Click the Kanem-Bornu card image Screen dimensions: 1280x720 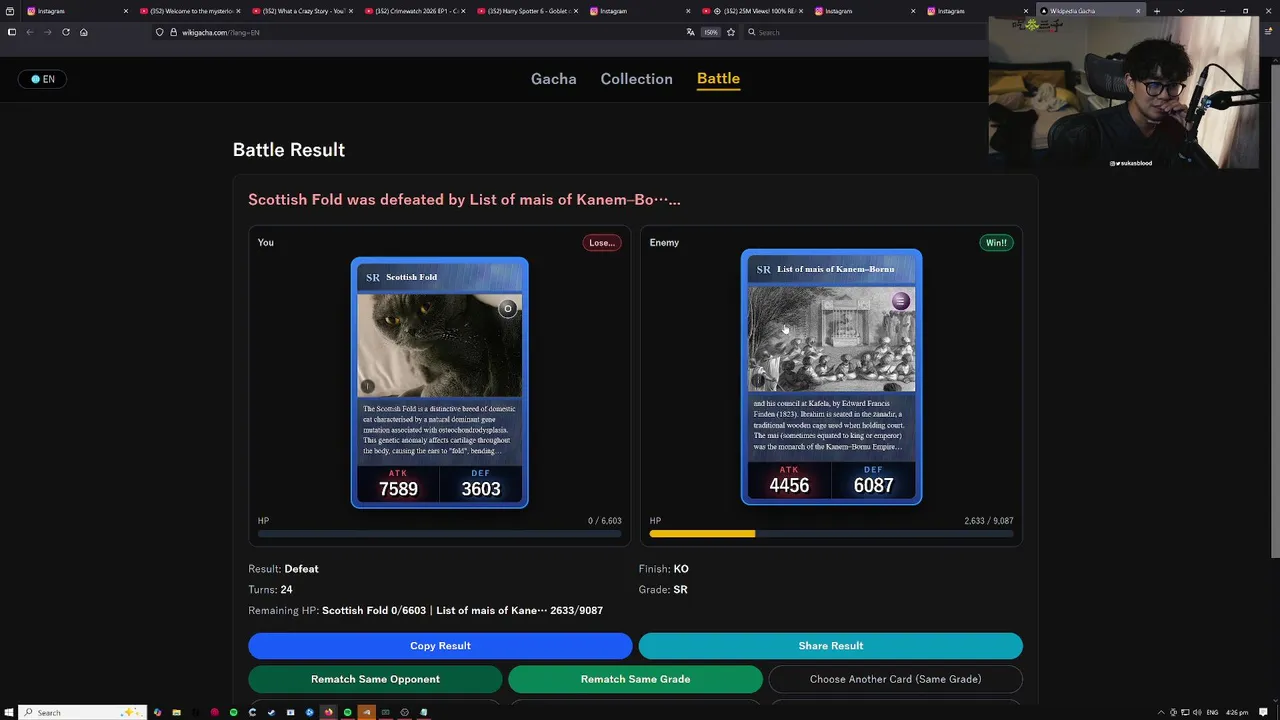[831, 339]
